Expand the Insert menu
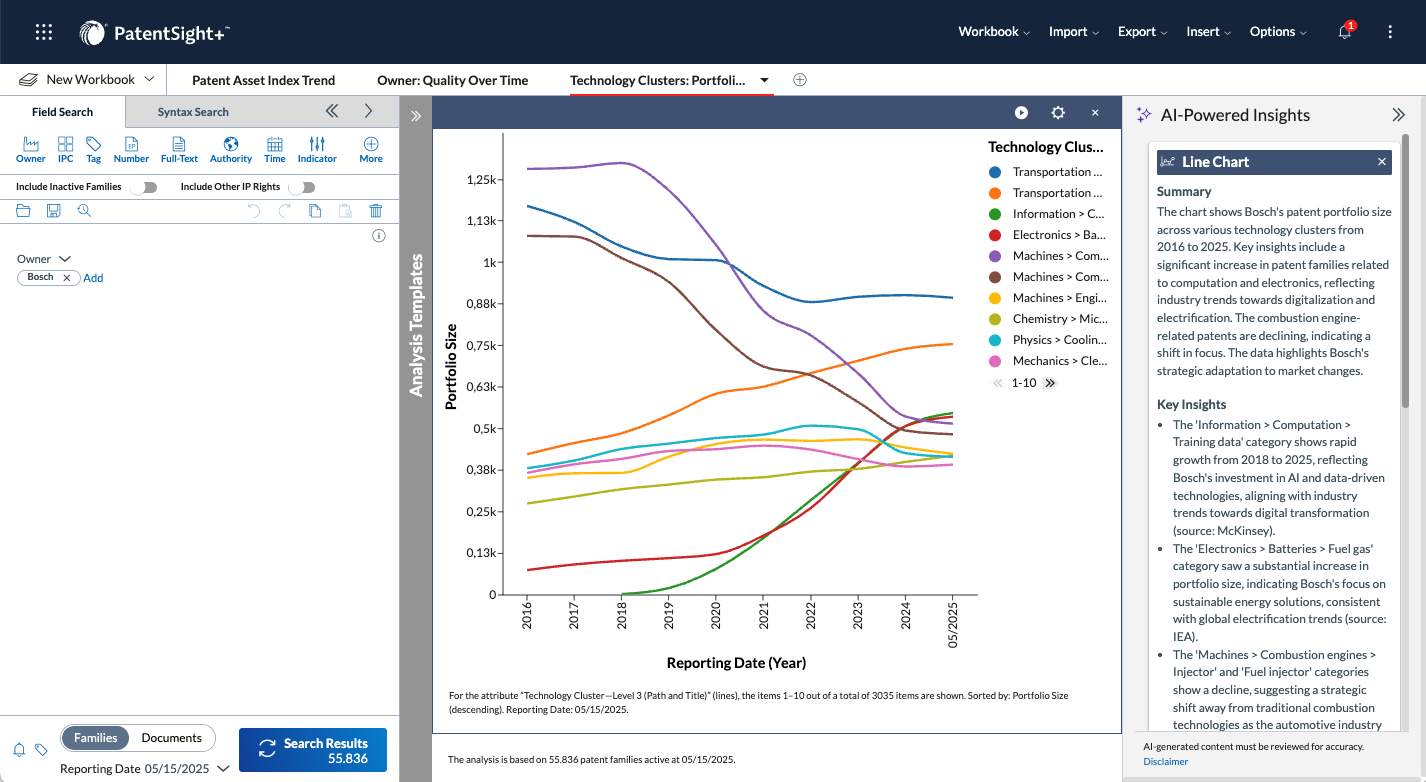This screenshot has height=782, width=1426. pos(1209,32)
